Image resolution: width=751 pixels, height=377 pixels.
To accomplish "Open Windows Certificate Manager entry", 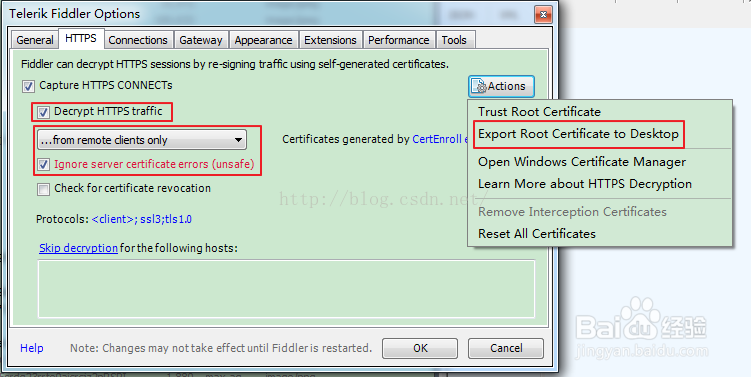I will pyautogui.click(x=581, y=162).
